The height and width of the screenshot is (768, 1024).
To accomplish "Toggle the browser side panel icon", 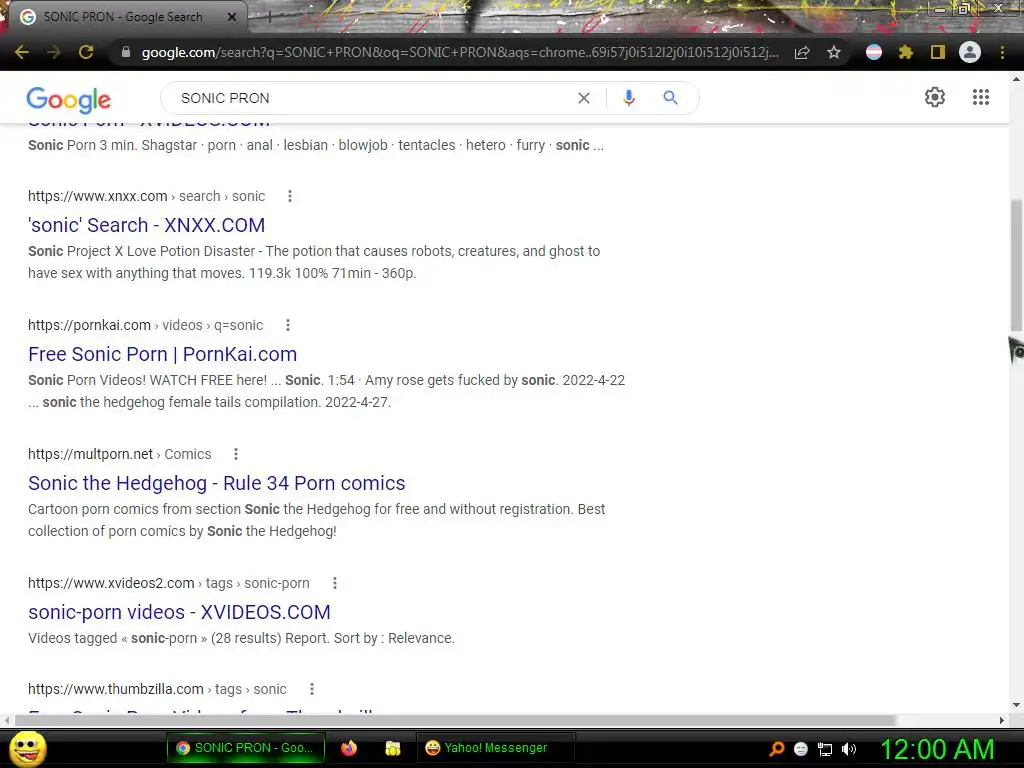I will pyautogui.click(x=938, y=52).
